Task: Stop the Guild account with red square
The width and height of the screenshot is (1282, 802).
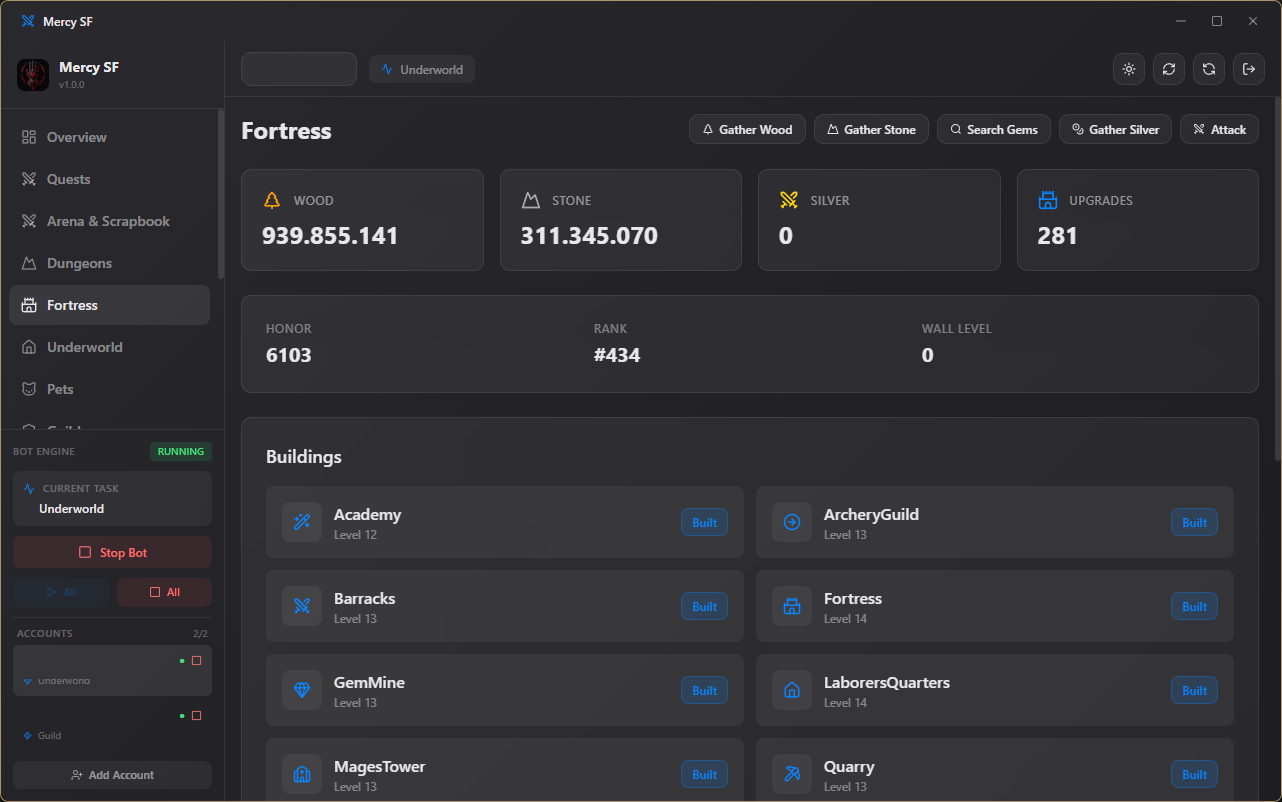Action: (x=196, y=715)
